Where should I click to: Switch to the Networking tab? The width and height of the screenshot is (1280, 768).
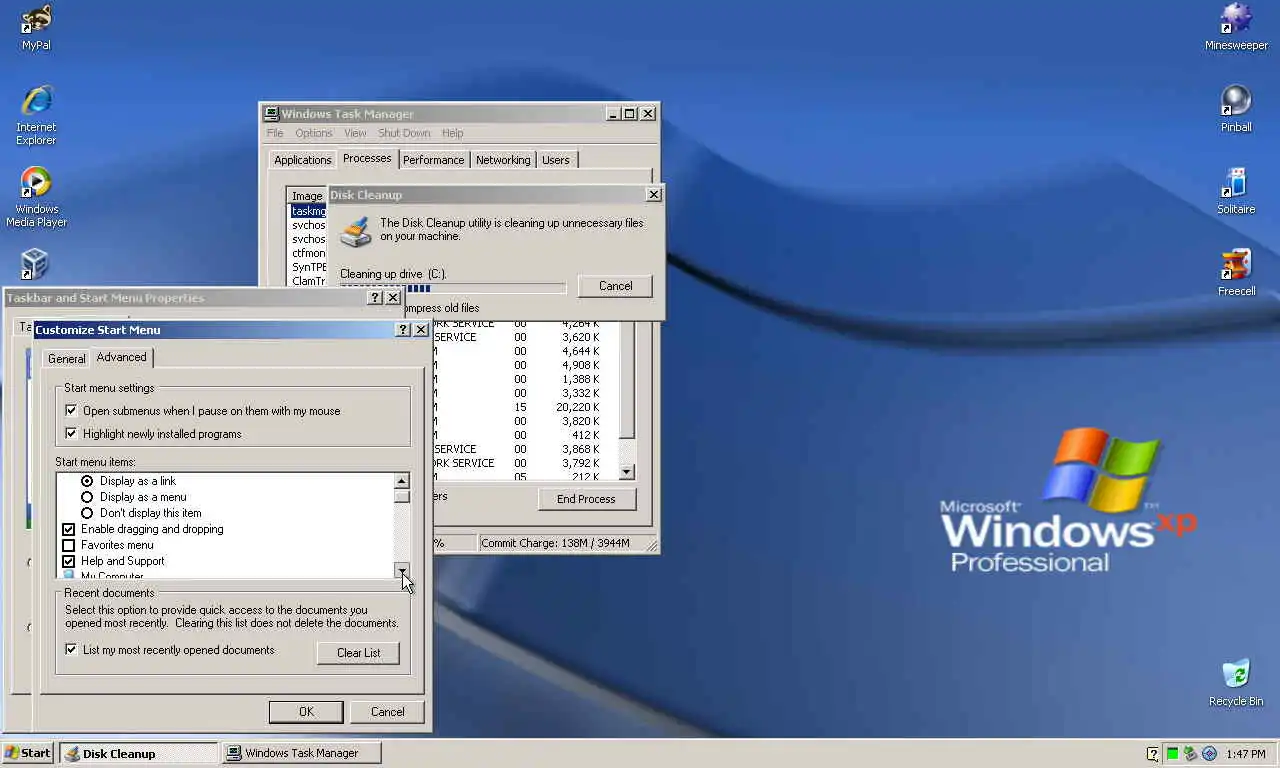[503, 160]
